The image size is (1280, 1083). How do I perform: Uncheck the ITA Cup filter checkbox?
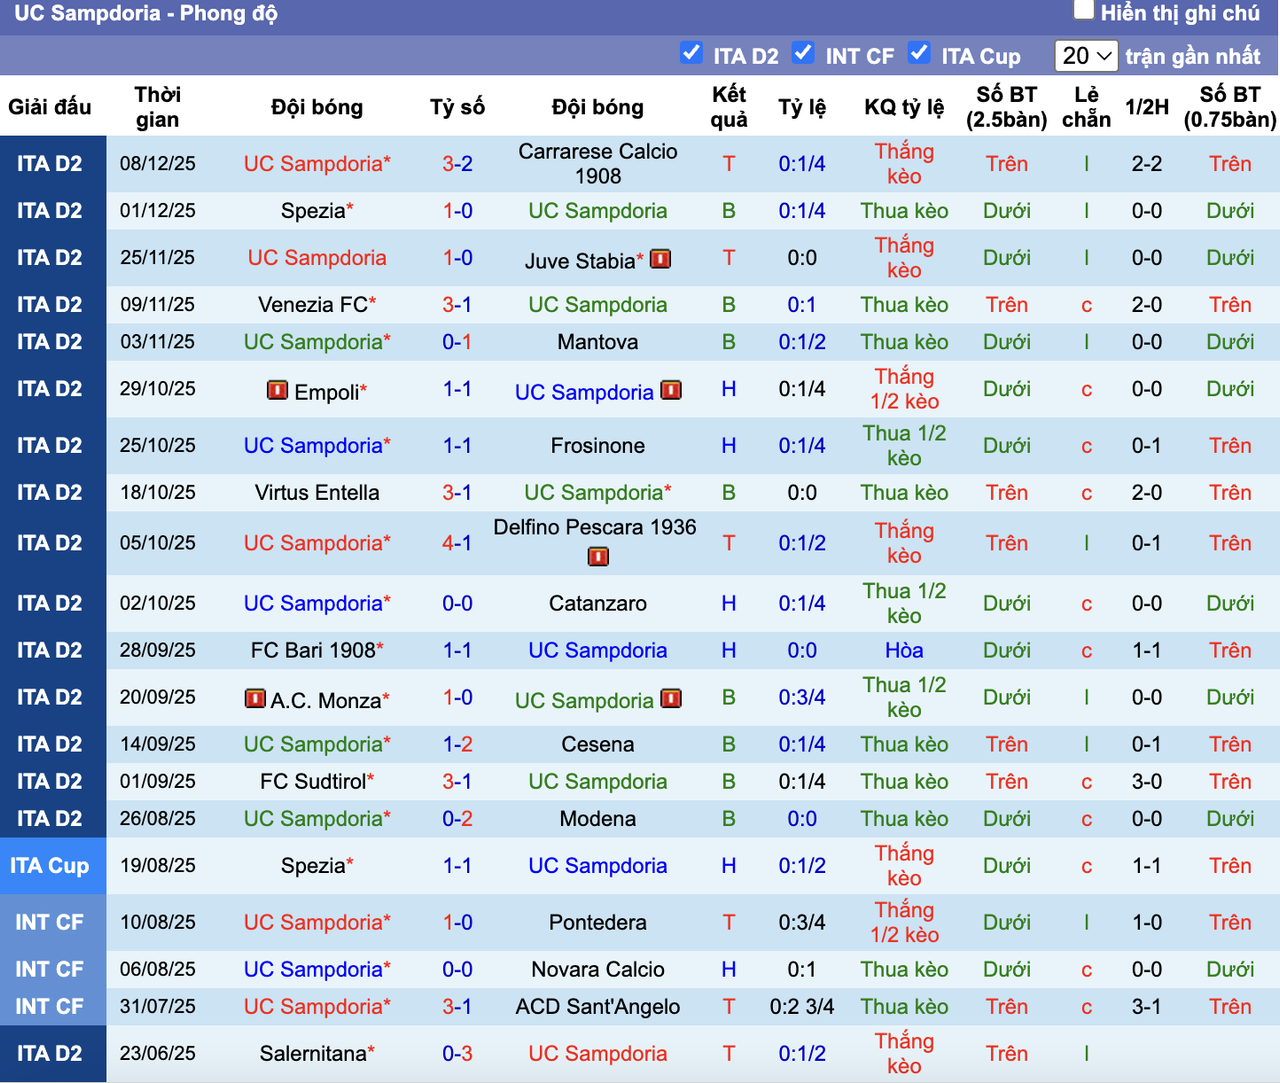click(919, 53)
